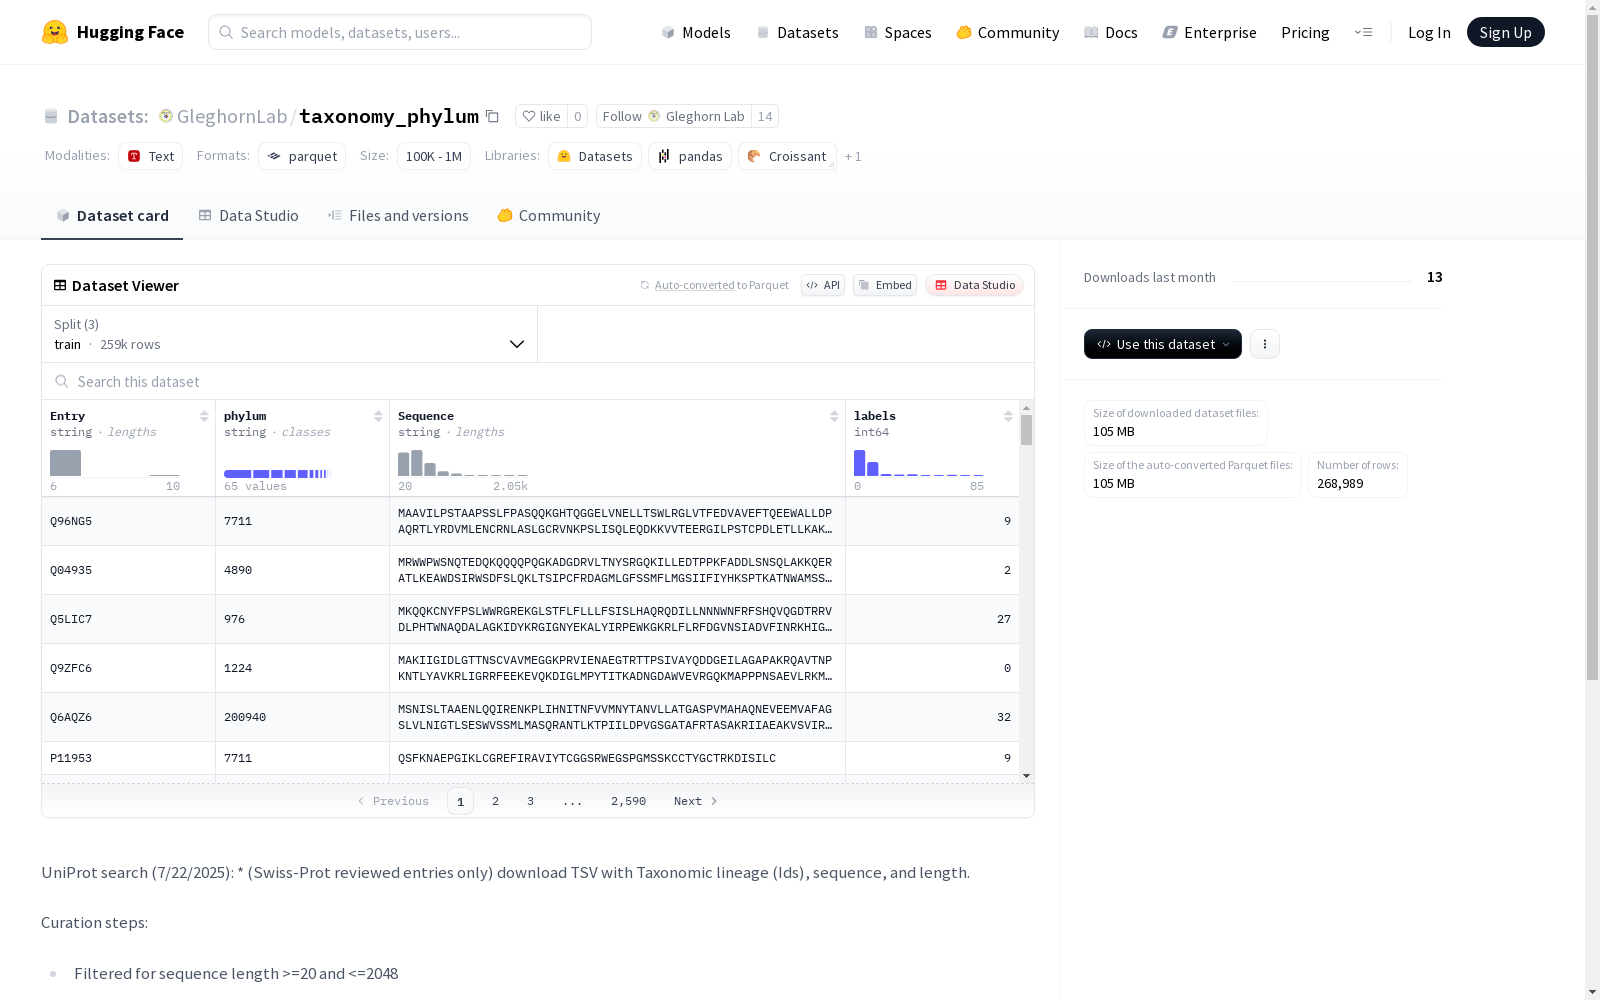The image size is (1600, 1000).
Task: Copy dataset name with the copy icon
Action: 492,116
